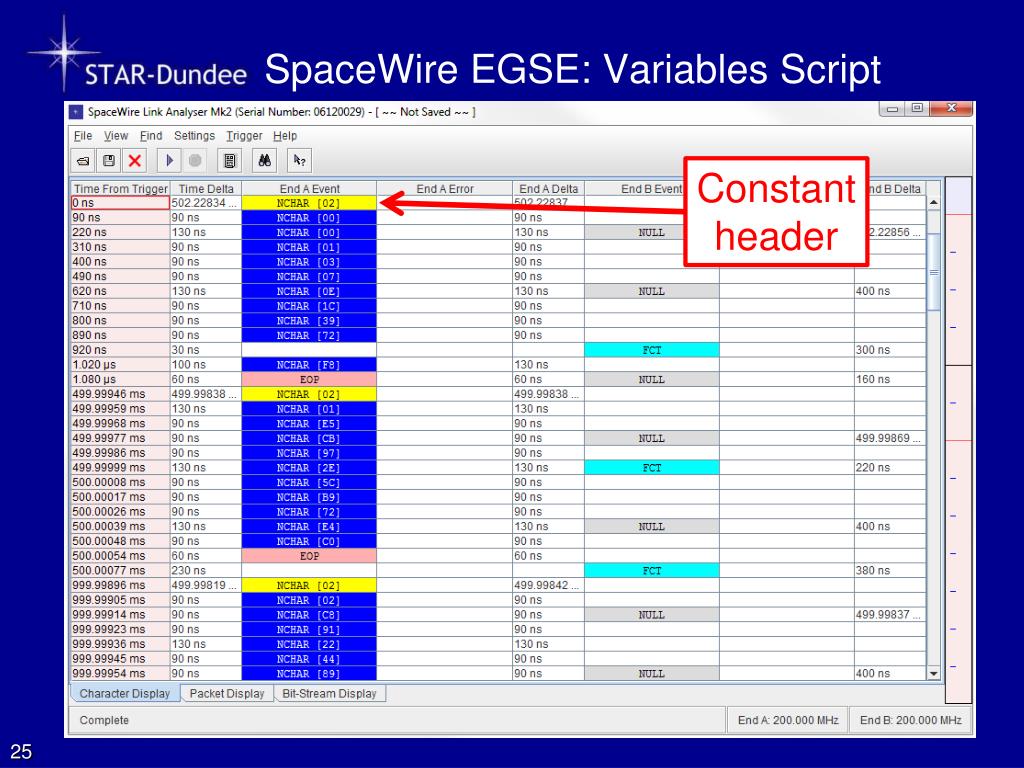
Task: Click the End A Error column header
Action: click(445, 189)
